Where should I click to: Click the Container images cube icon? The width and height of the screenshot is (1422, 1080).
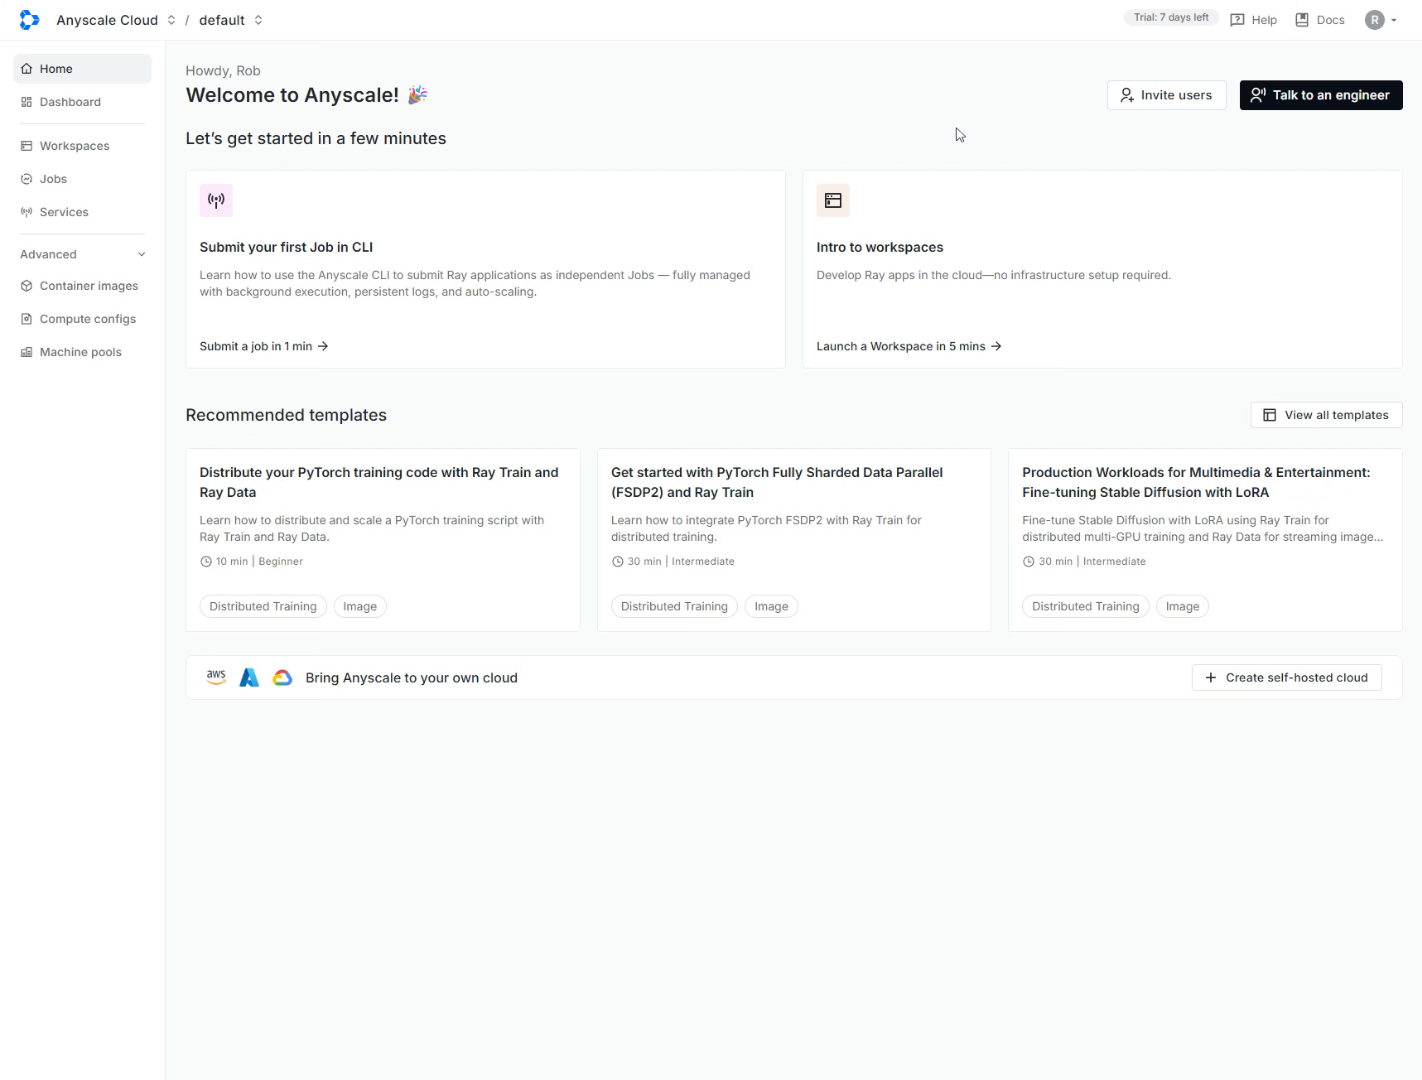pos(27,286)
